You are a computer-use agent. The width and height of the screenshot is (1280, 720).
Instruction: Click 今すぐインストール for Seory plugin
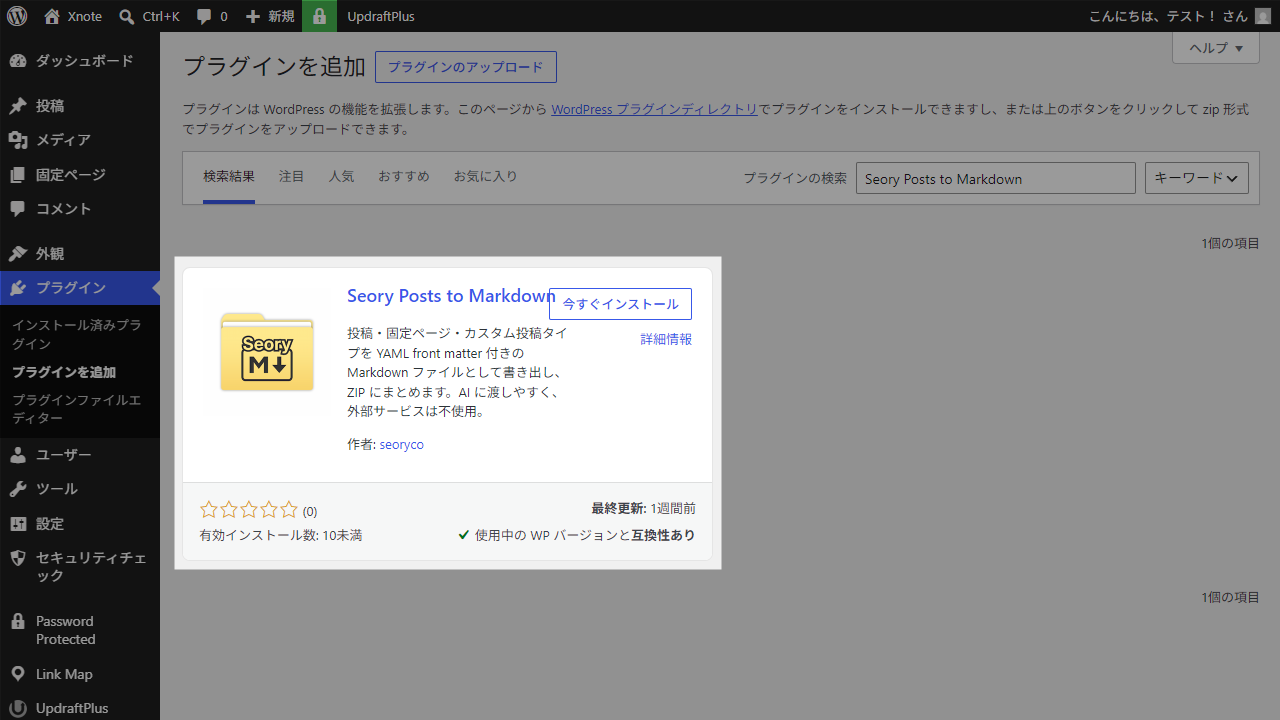click(620, 304)
